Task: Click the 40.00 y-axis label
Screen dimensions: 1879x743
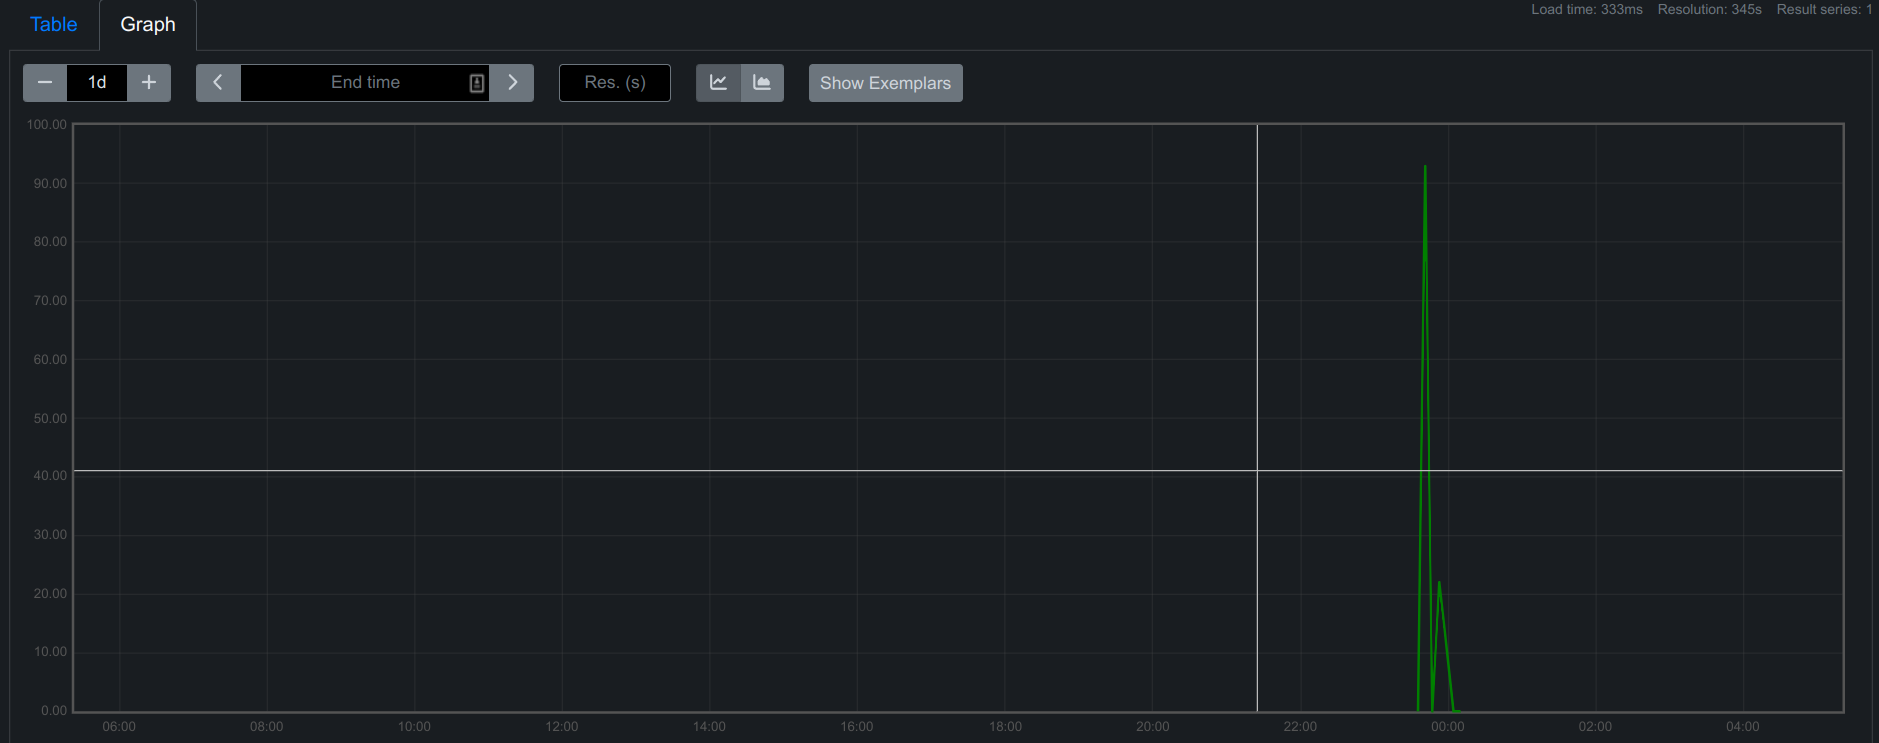Action: (50, 476)
